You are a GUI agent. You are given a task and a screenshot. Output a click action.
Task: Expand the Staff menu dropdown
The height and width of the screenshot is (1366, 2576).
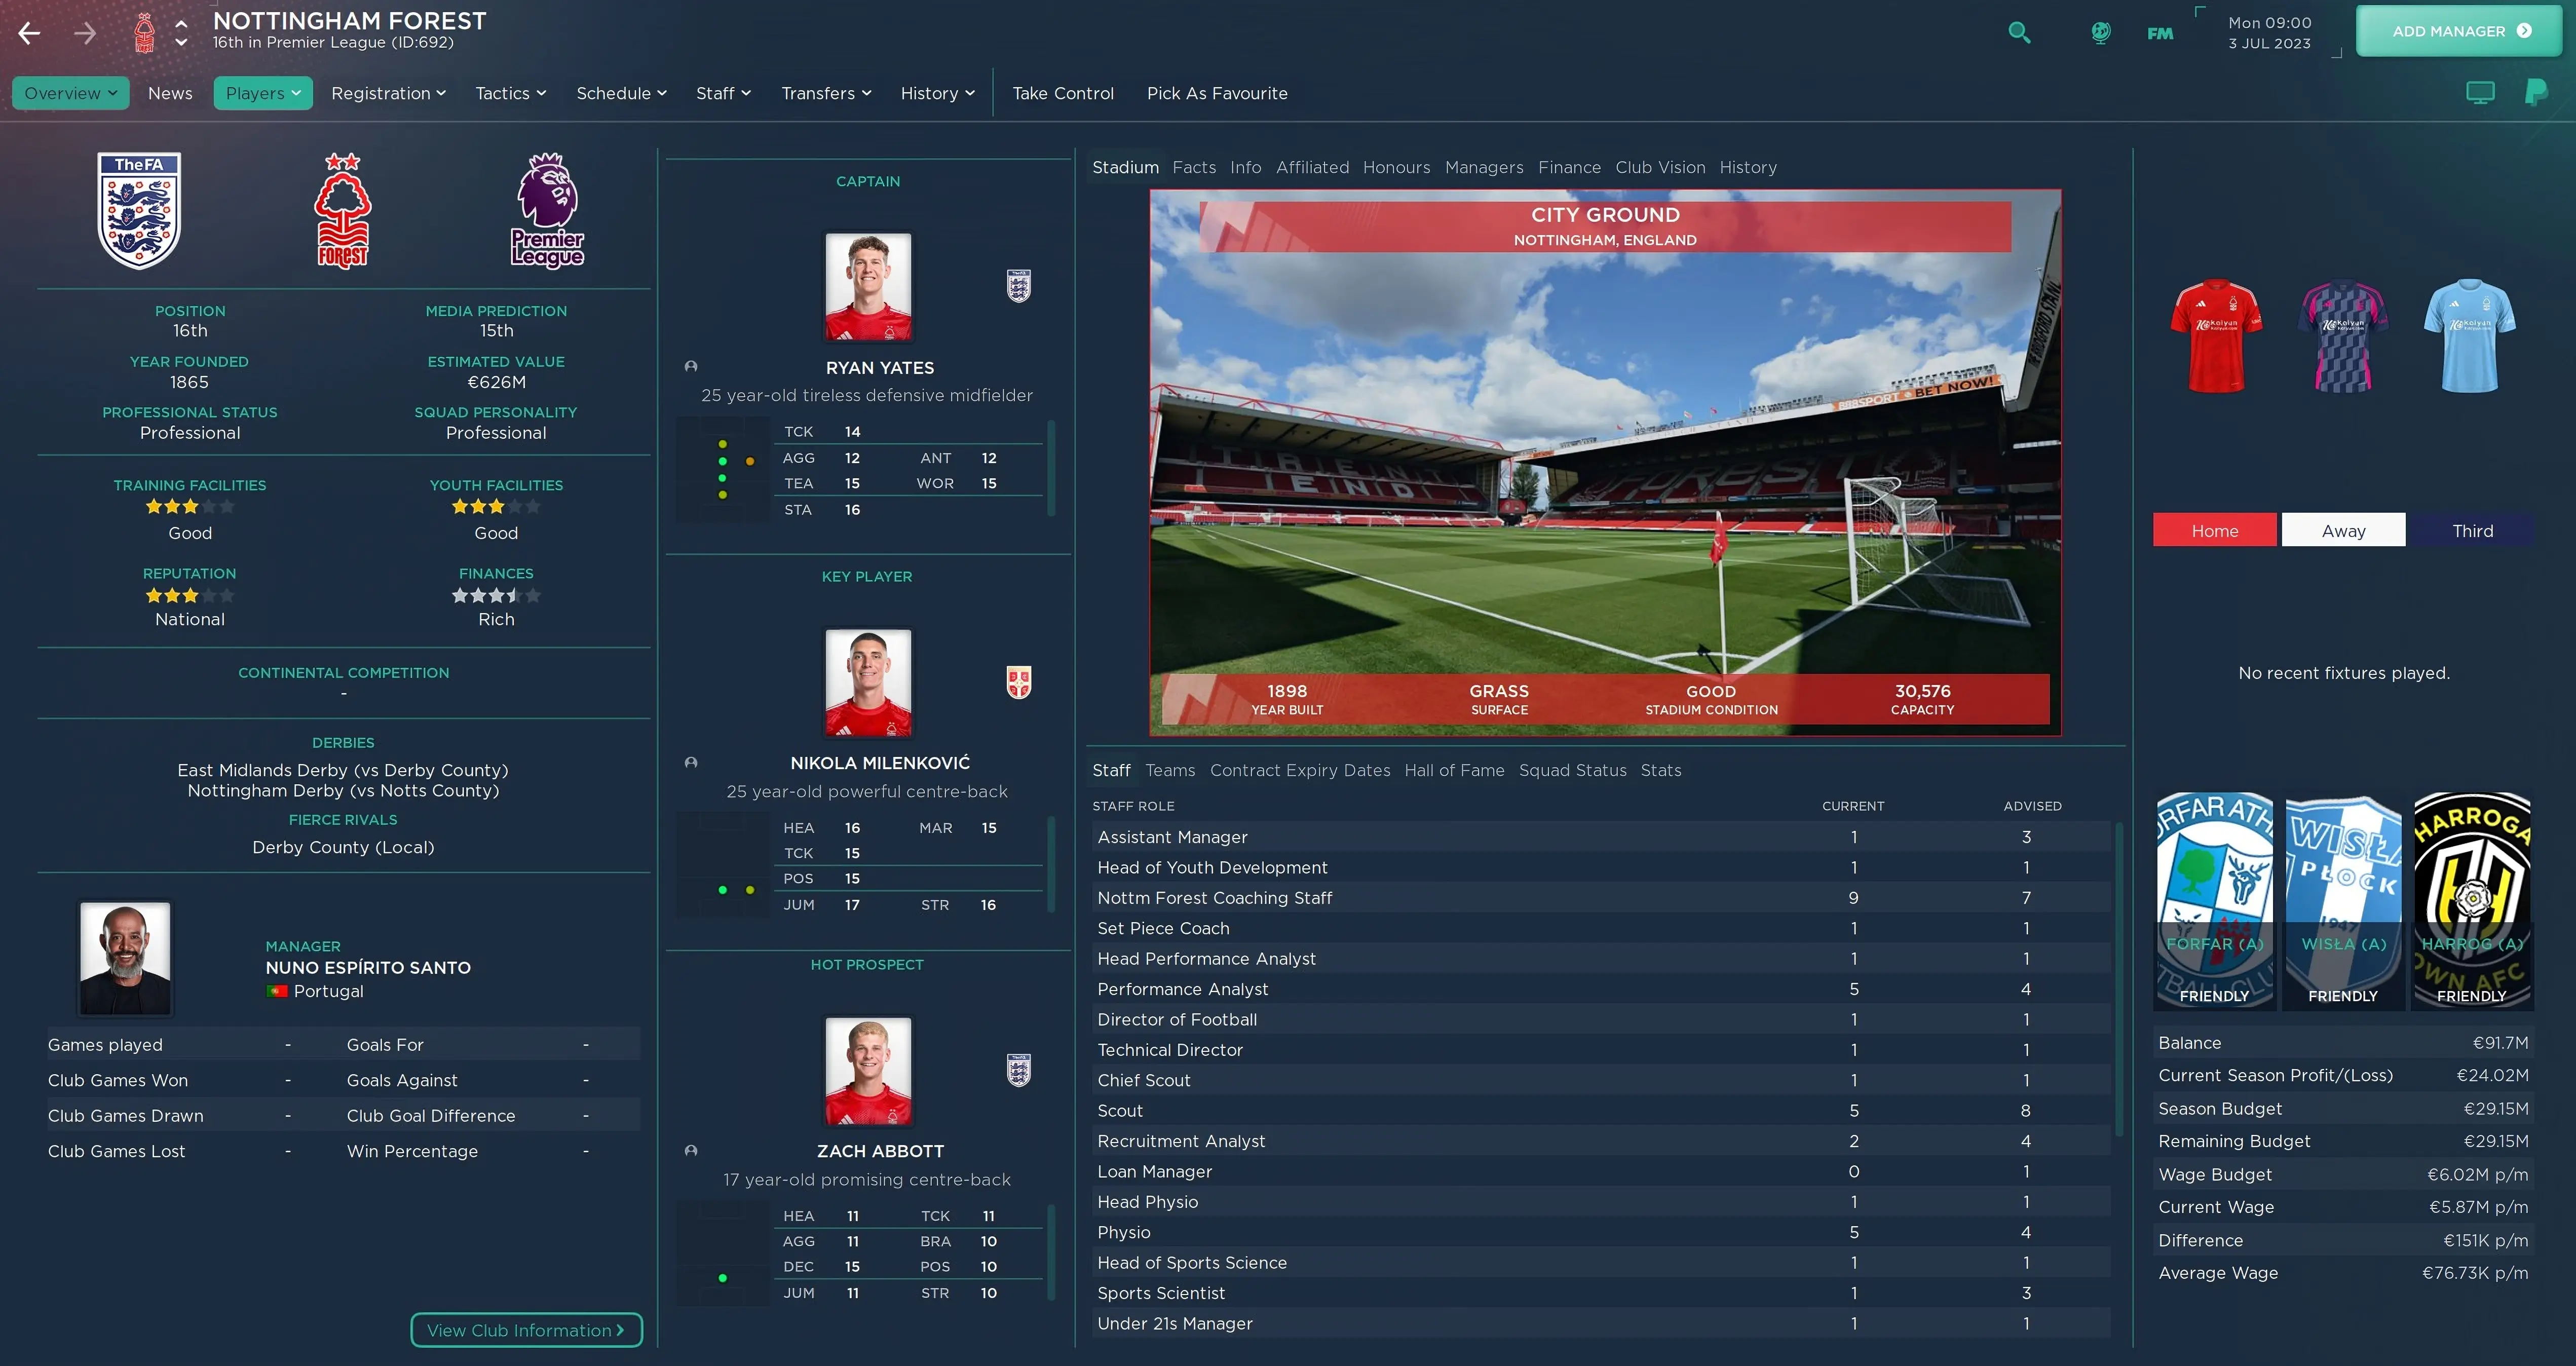coord(723,93)
